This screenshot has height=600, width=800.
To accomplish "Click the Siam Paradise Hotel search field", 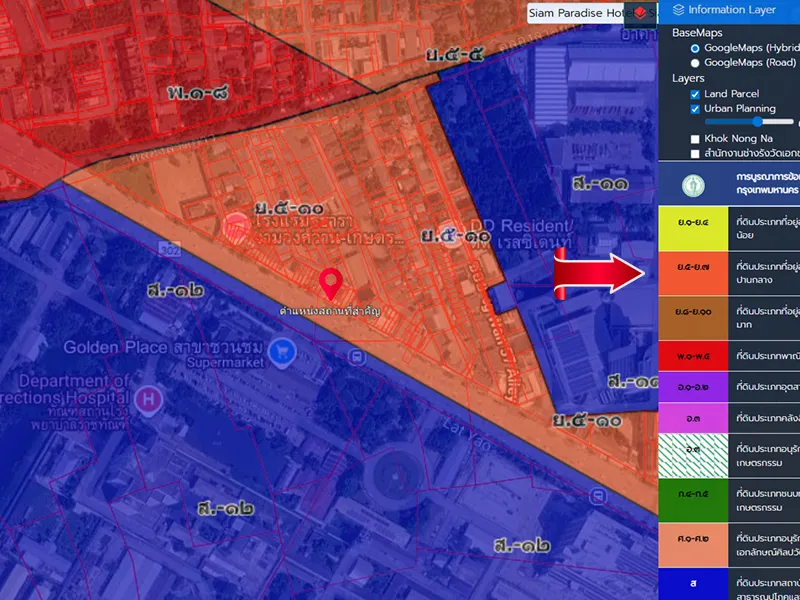I will 578,13.
